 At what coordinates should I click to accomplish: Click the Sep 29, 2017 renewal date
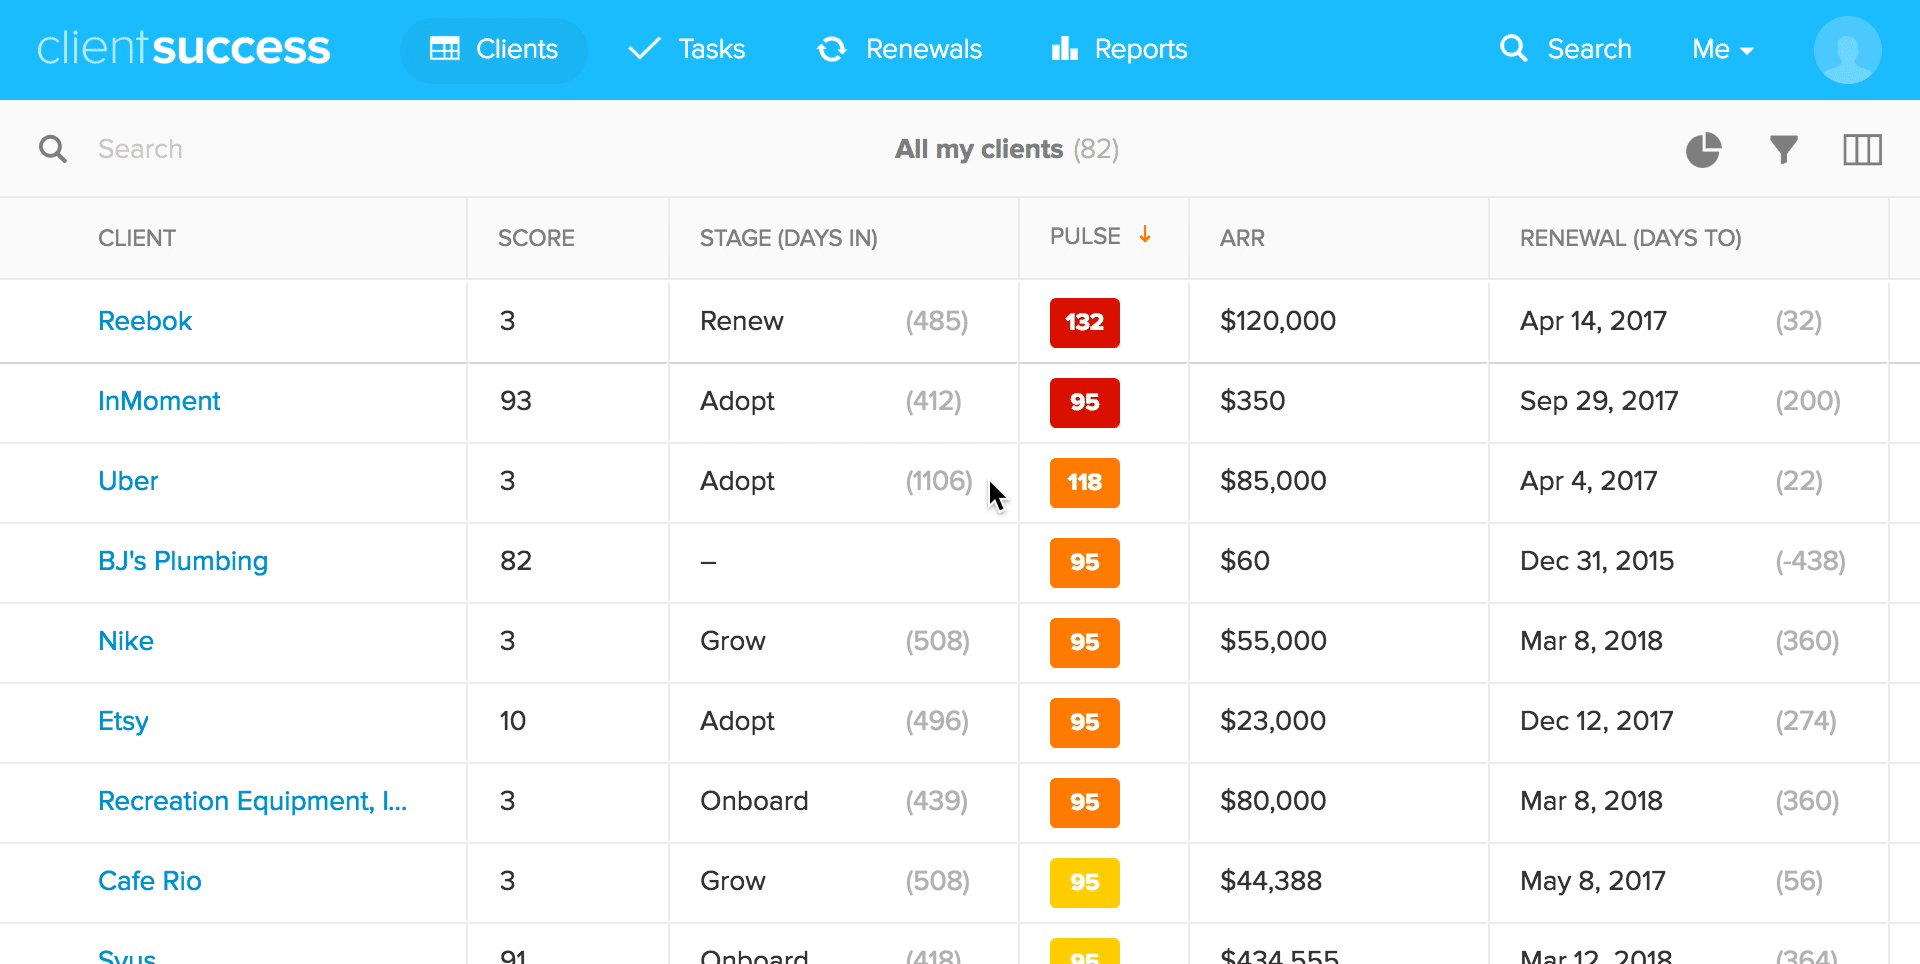point(1599,401)
